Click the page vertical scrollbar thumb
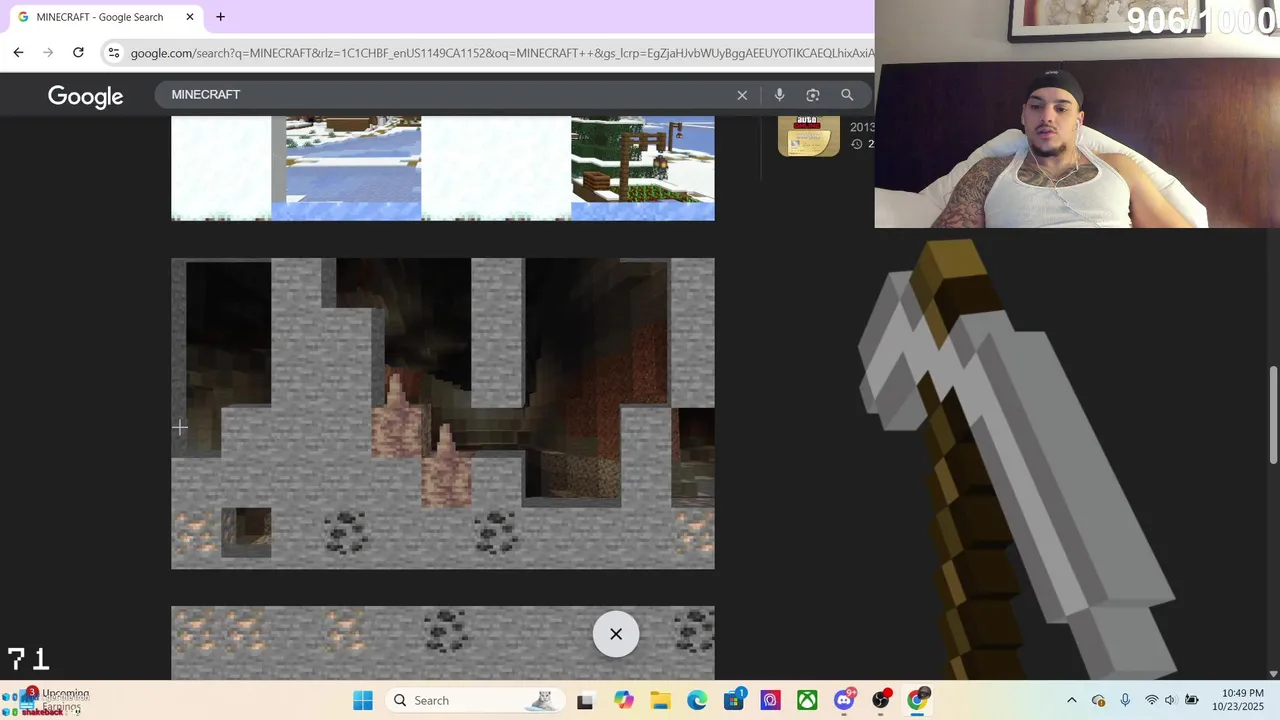 point(1273,416)
